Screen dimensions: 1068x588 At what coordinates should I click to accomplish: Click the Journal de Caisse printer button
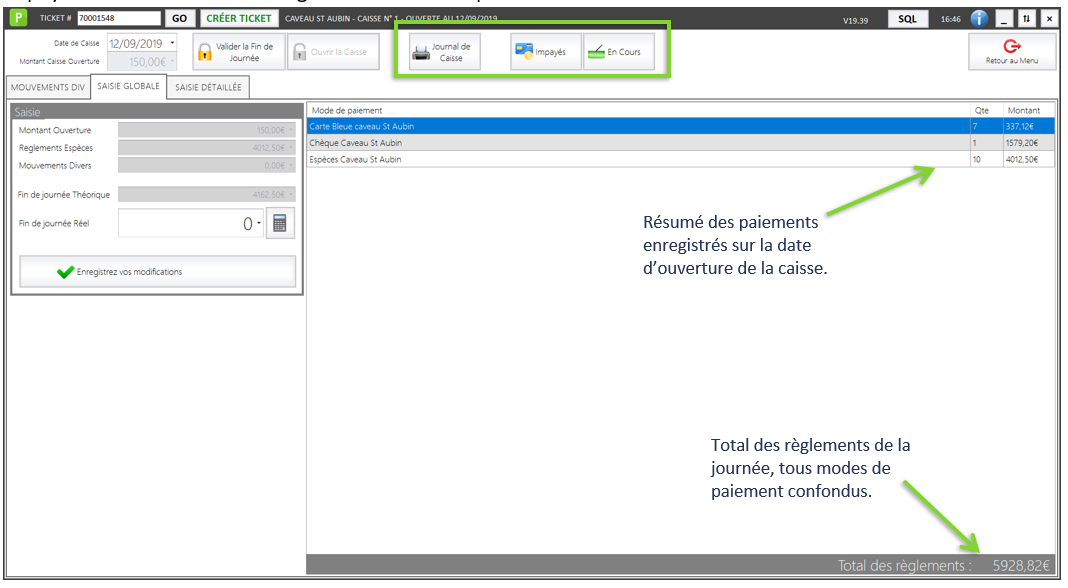445,52
